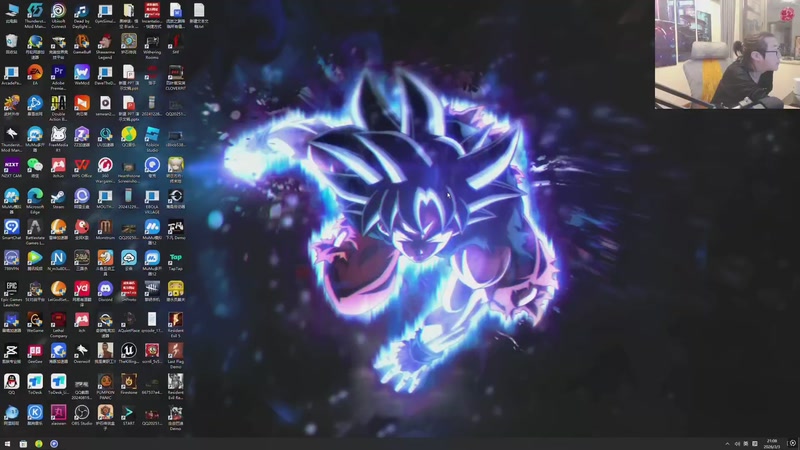Open the Discord desktop shortcut
This screenshot has width=800, height=450.
tap(105, 292)
